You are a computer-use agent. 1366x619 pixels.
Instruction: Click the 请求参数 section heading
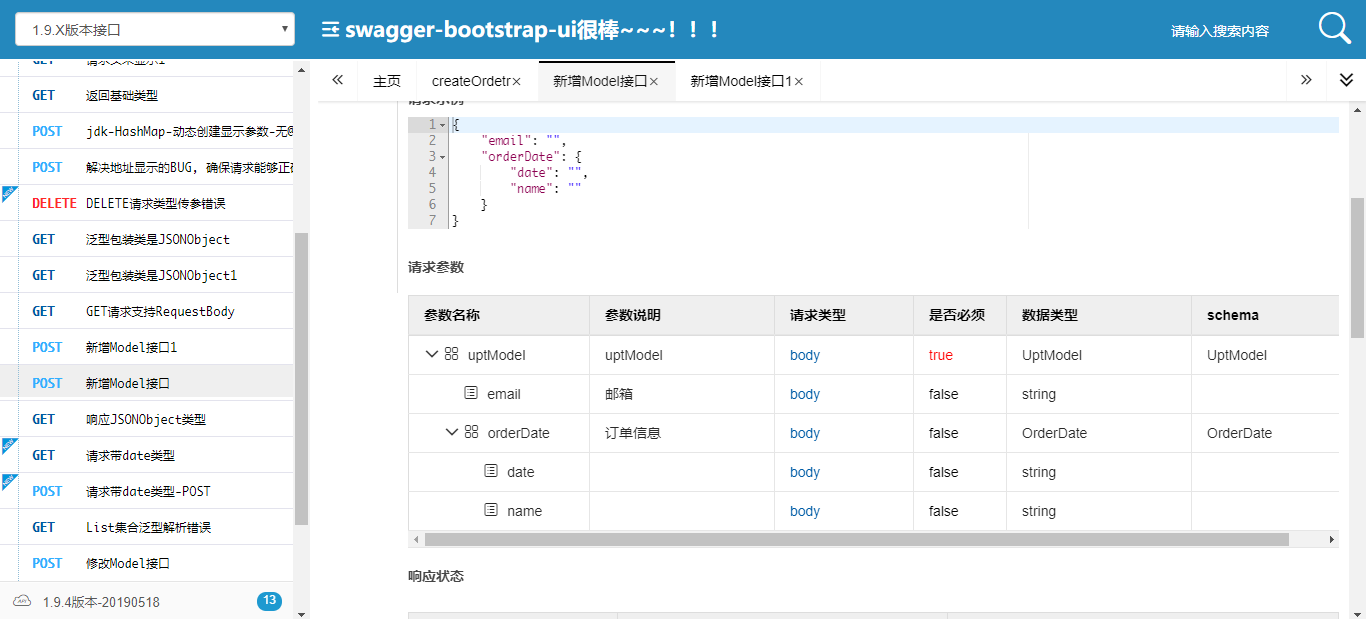tap(436, 267)
